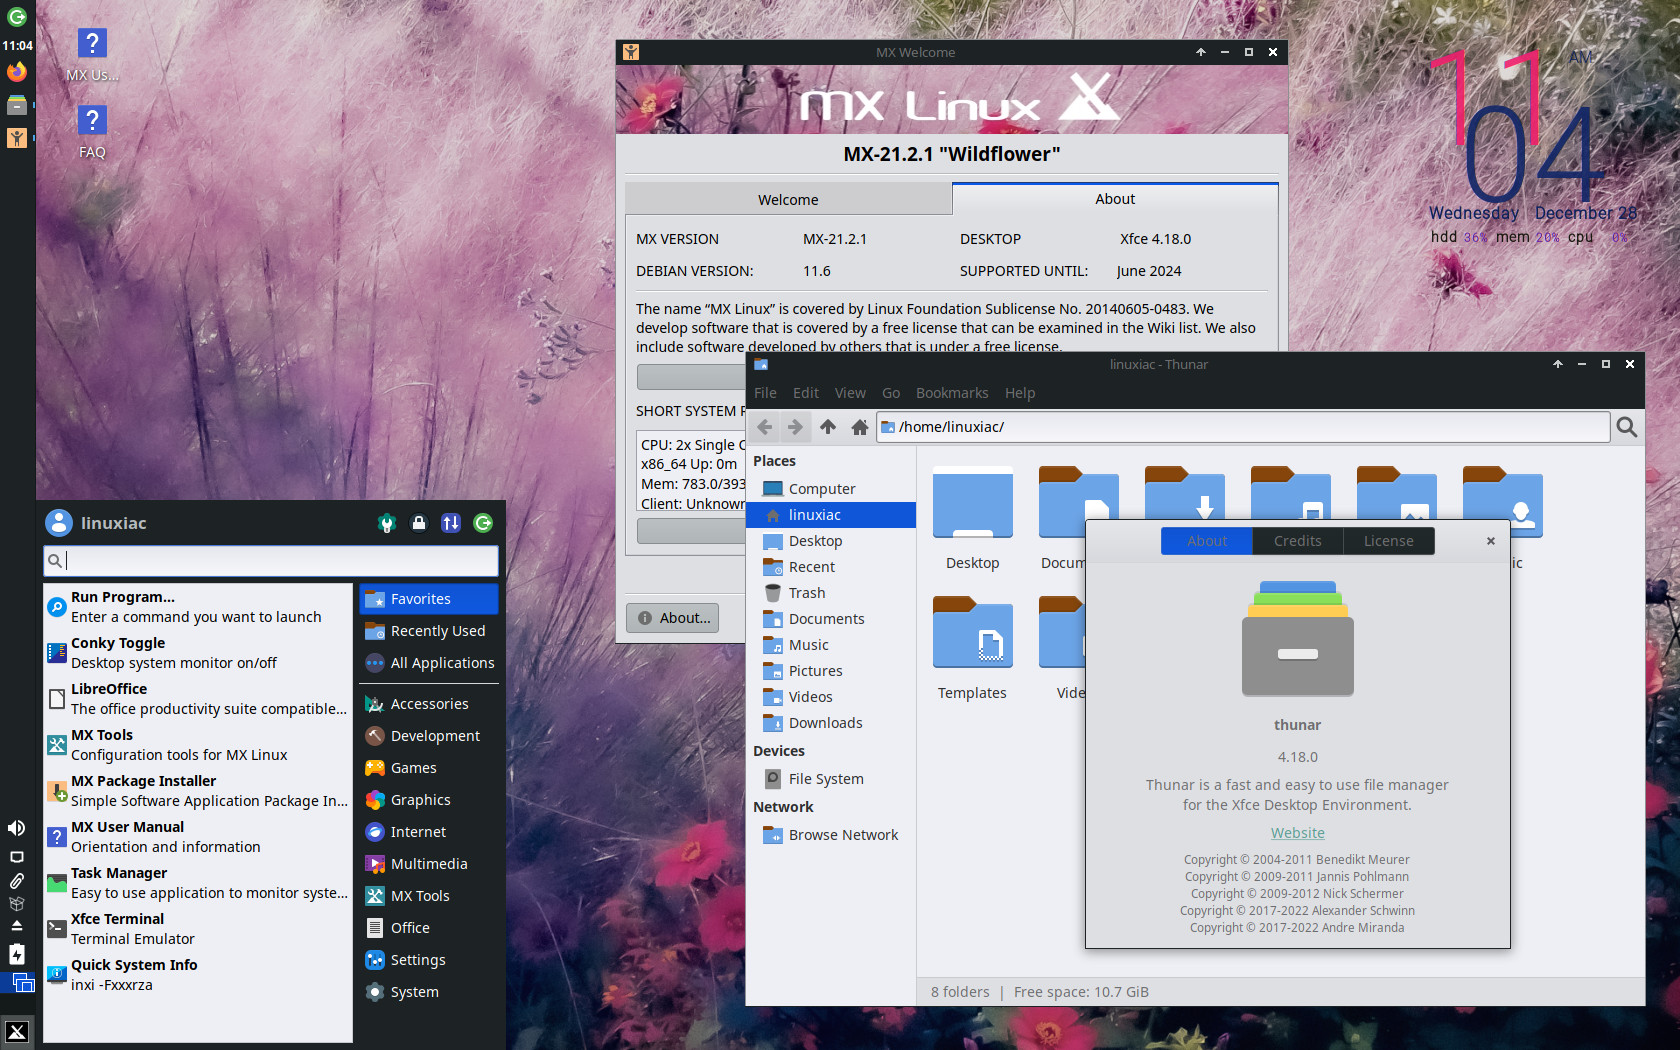Select Trash in Thunar sidebar
1680x1050 pixels.
point(830,593)
